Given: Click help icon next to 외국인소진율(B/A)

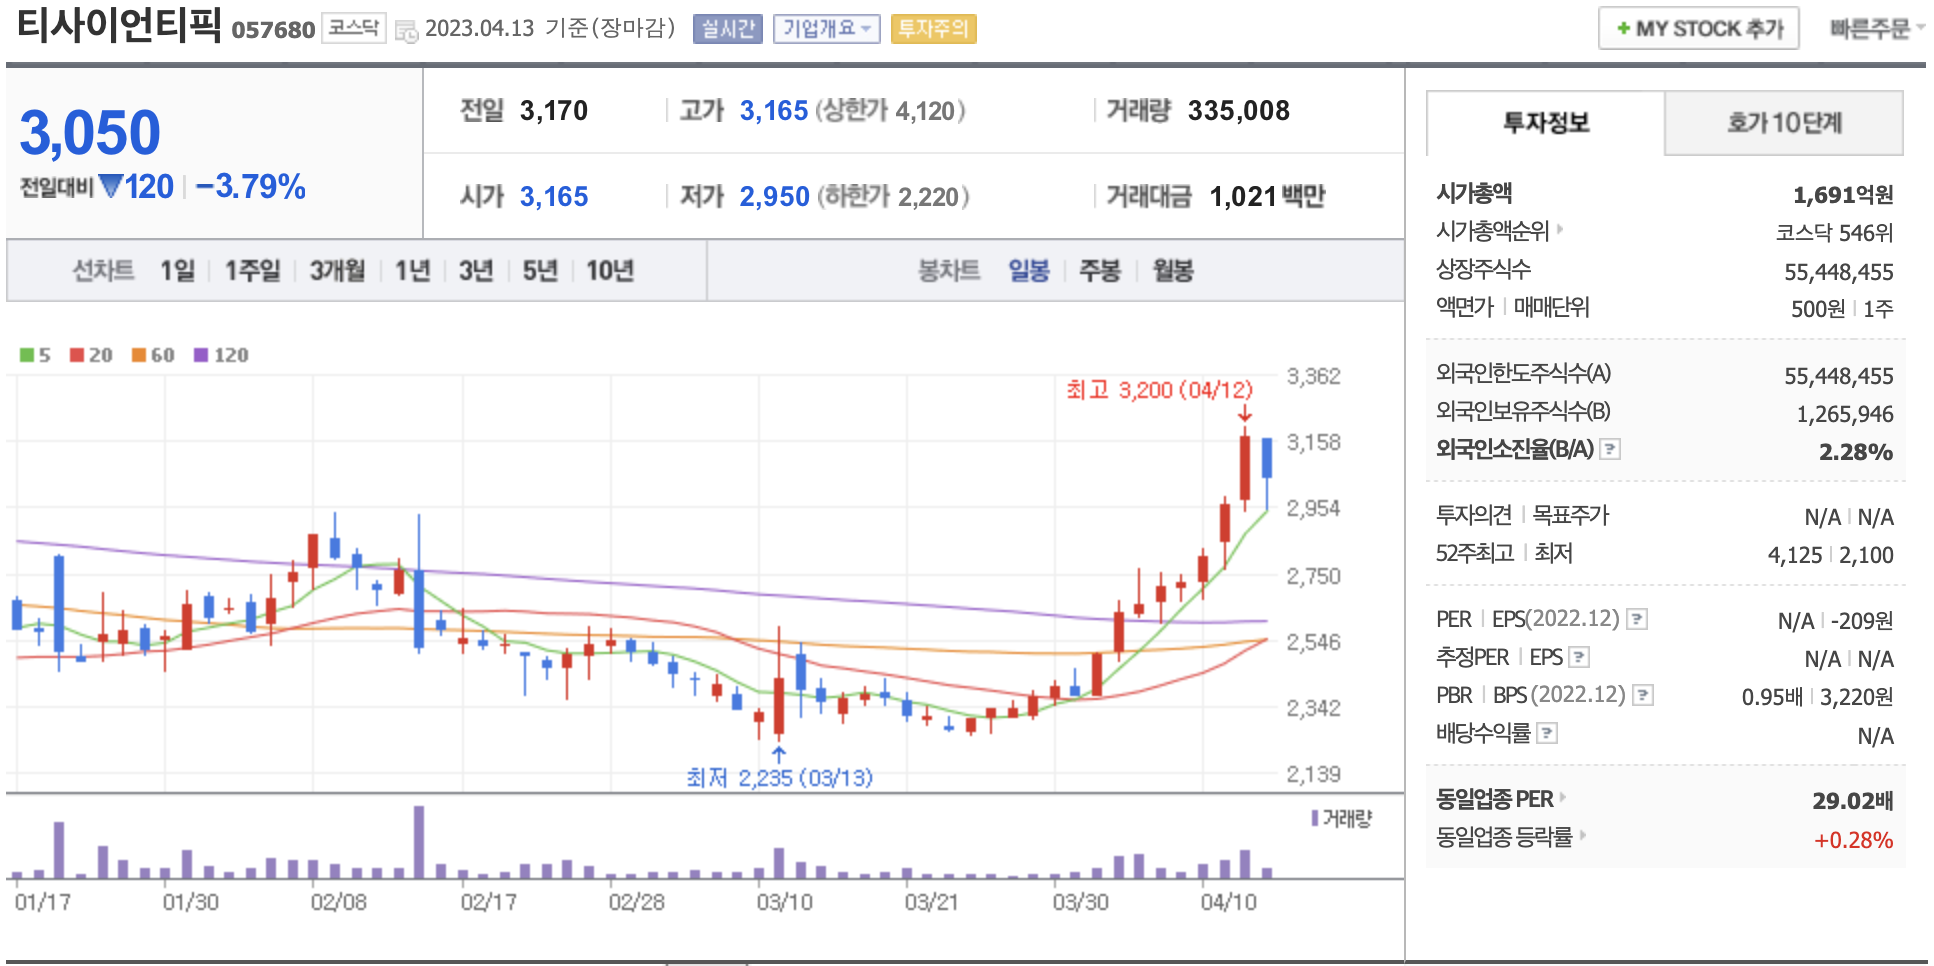Looking at the screenshot, I should [x=1610, y=450].
